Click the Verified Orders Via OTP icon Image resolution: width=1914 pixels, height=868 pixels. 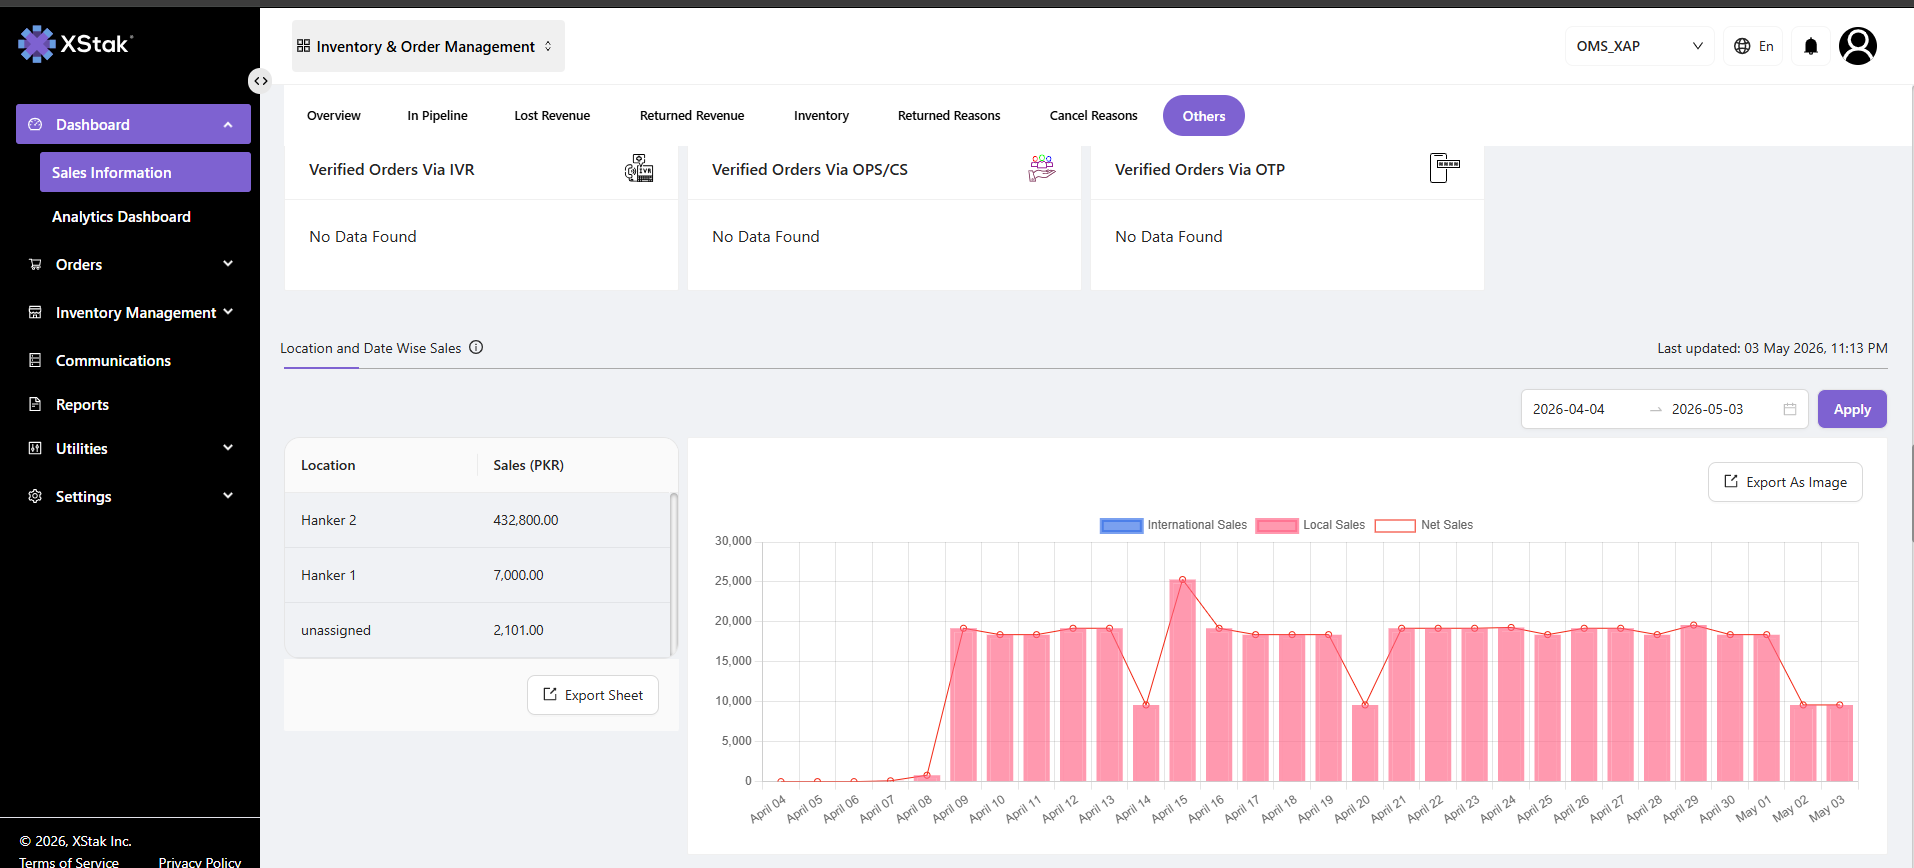[1444, 168]
